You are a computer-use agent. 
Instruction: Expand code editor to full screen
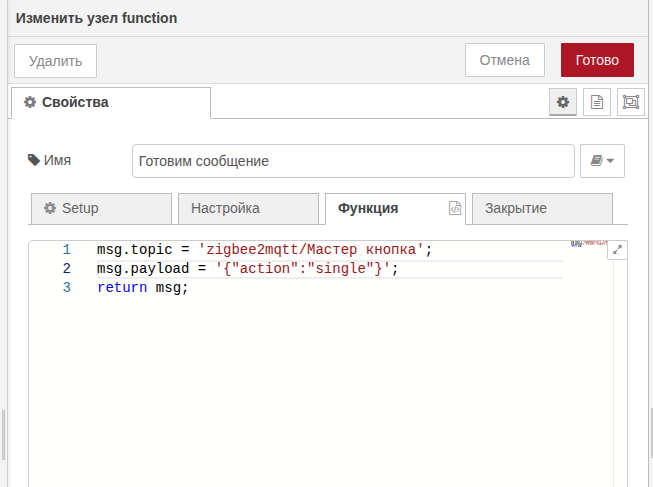click(617, 250)
